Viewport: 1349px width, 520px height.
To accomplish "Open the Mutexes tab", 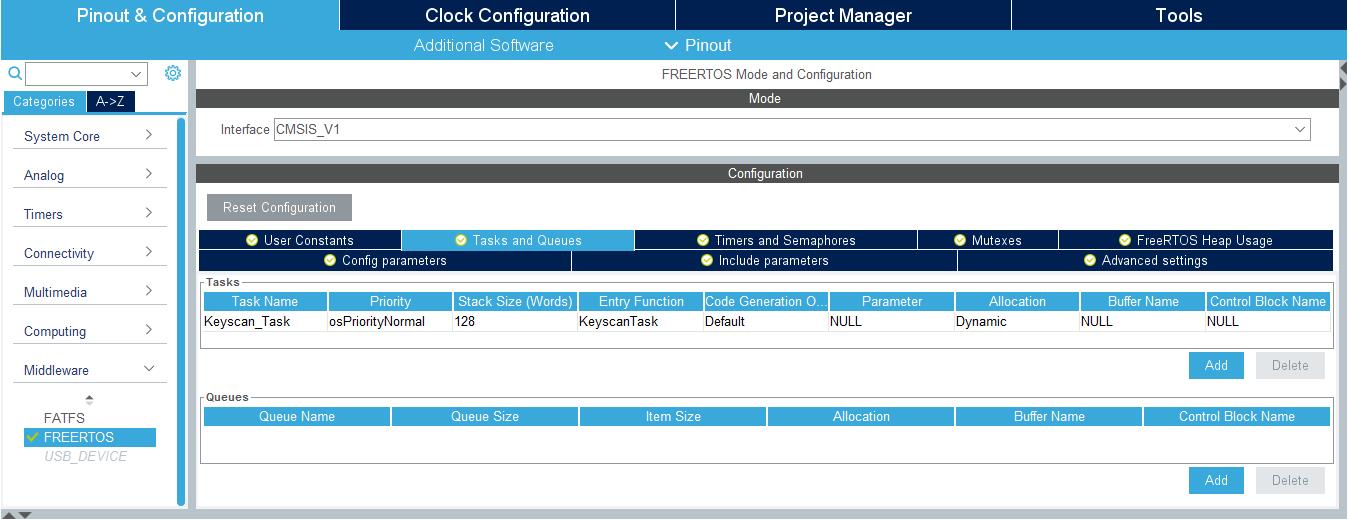I will pyautogui.click(x=988, y=240).
